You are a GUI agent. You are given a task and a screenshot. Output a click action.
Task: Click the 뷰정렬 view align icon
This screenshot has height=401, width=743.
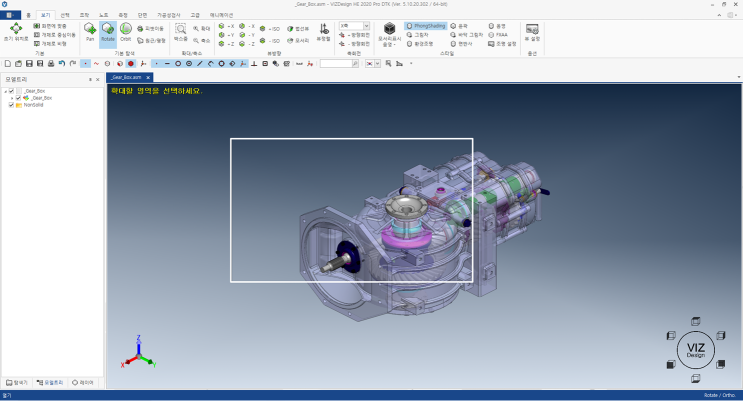click(323, 32)
